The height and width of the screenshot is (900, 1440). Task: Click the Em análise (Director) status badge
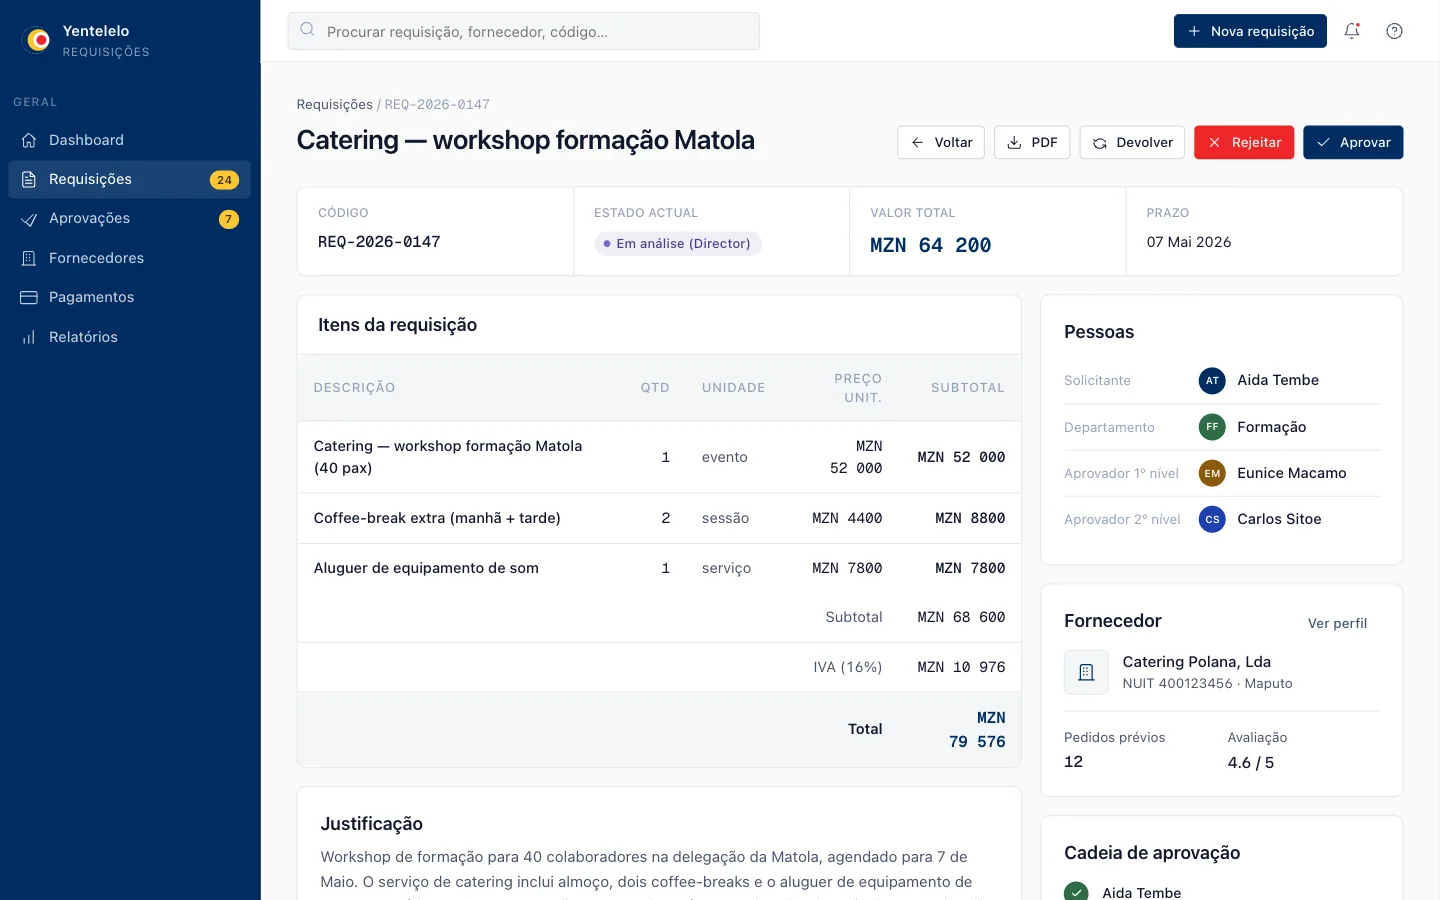678,243
